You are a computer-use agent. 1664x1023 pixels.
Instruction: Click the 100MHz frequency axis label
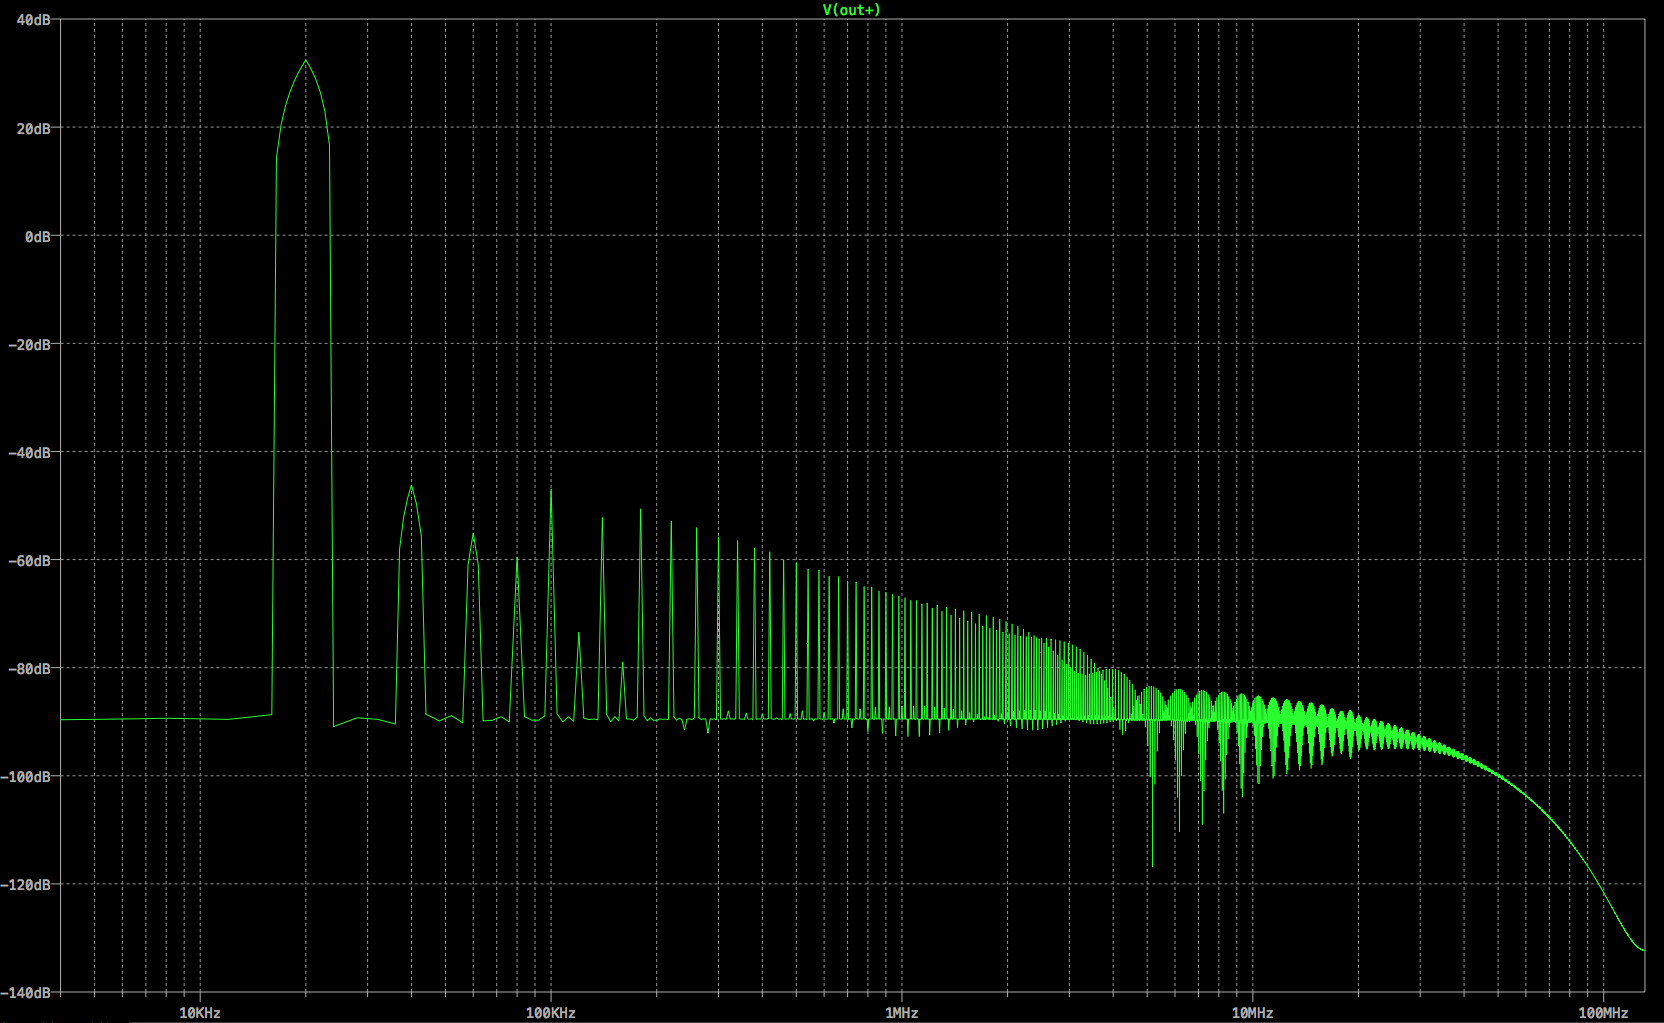point(1604,1012)
